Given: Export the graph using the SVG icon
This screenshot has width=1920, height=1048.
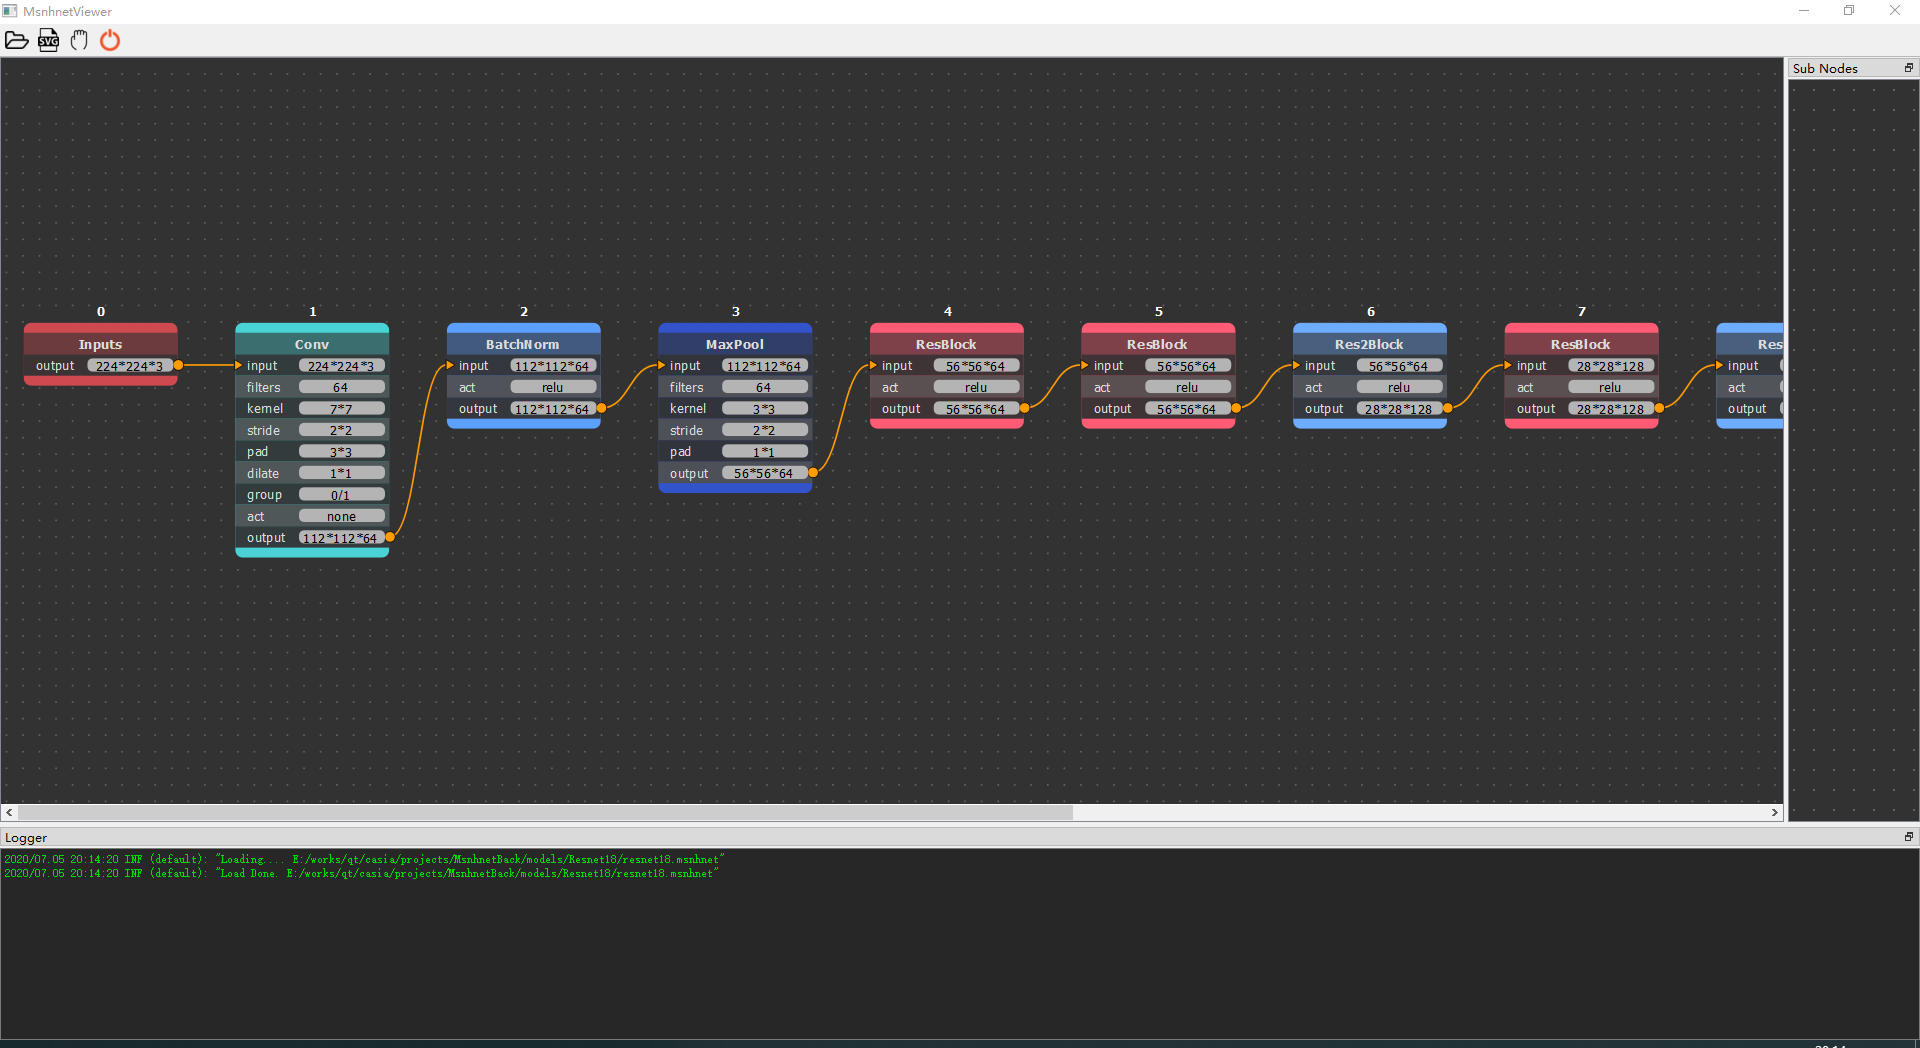Looking at the screenshot, I should [48, 40].
